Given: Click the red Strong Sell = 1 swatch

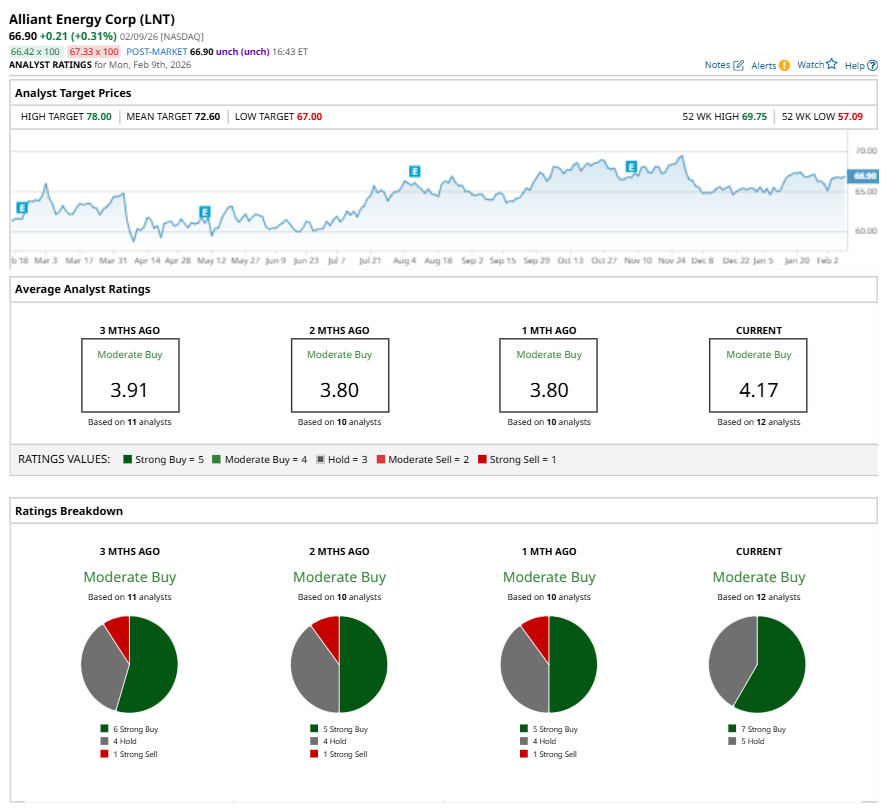Looking at the screenshot, I should (x=481, y=459).
